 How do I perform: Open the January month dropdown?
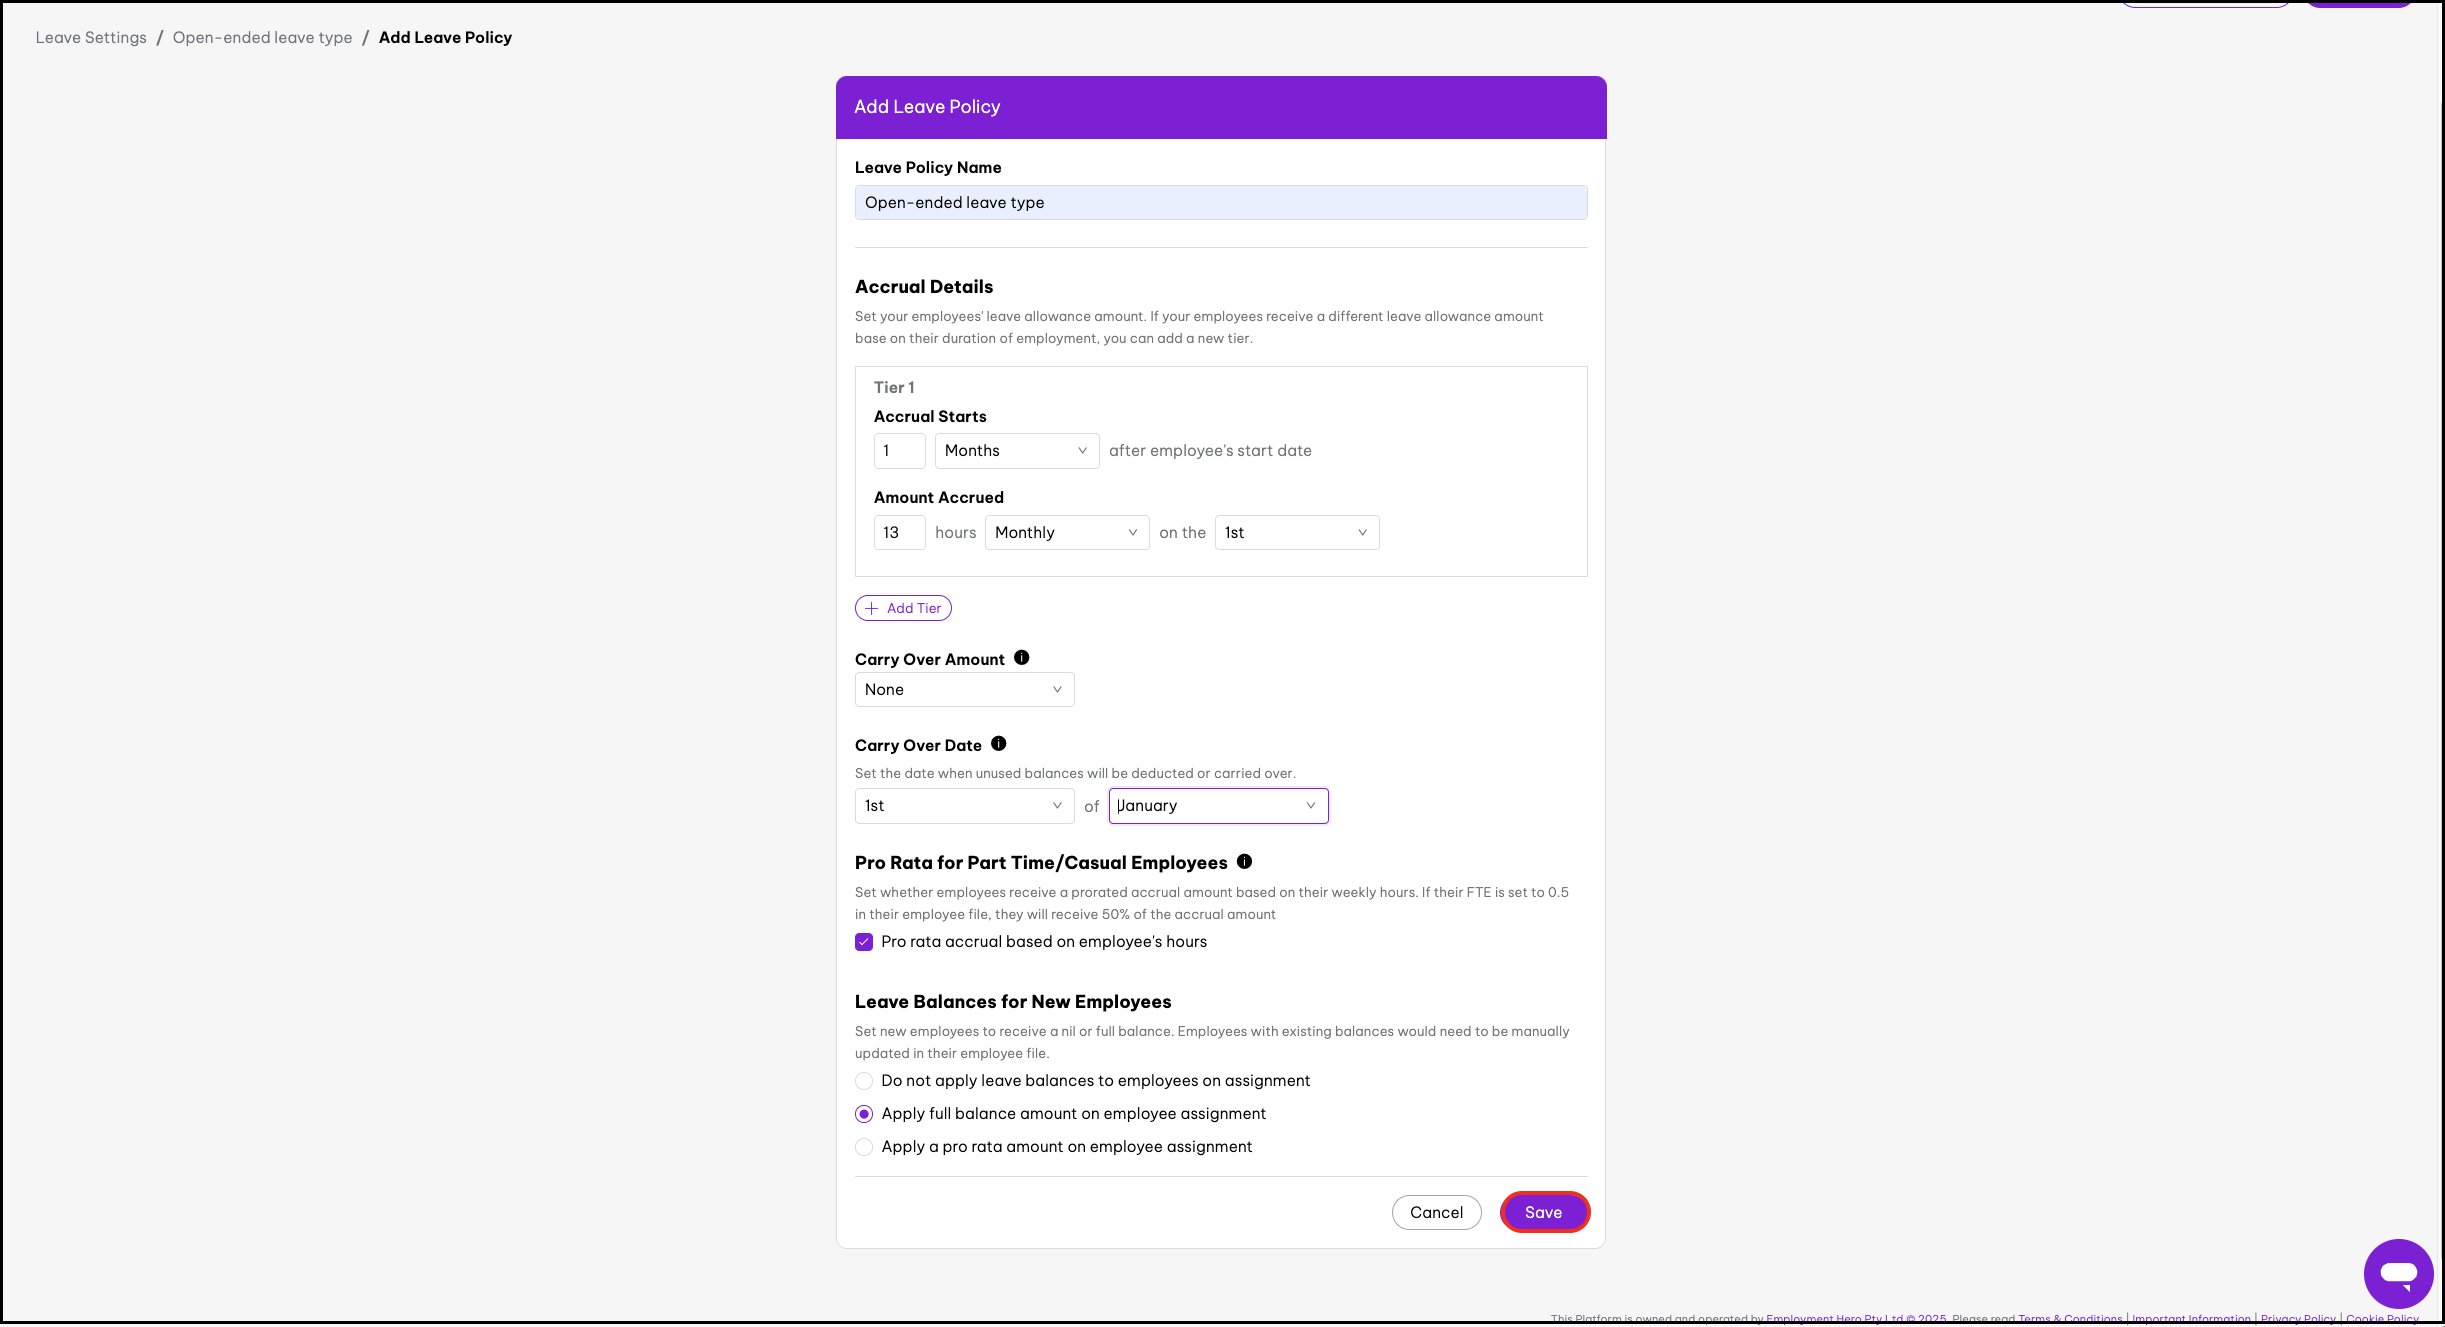(1217, 806)
